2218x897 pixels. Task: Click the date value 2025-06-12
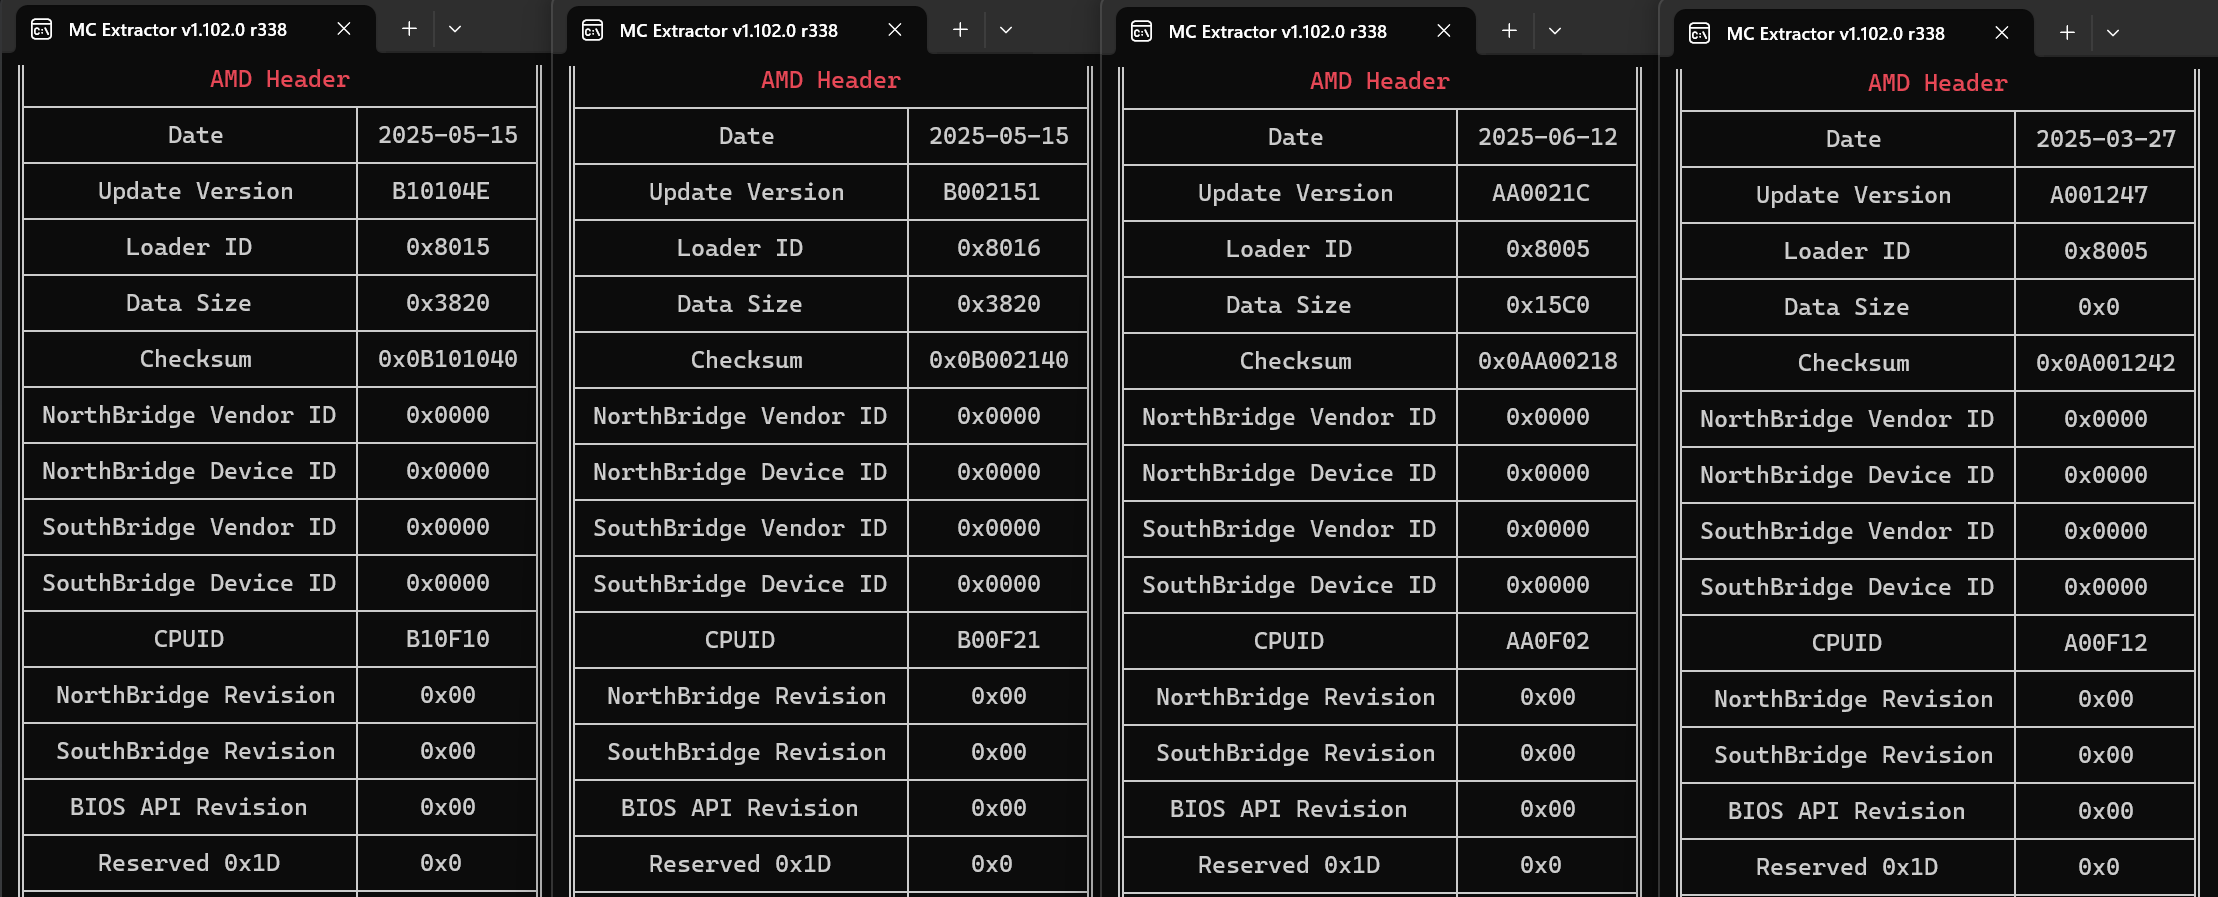point(1548,137)
